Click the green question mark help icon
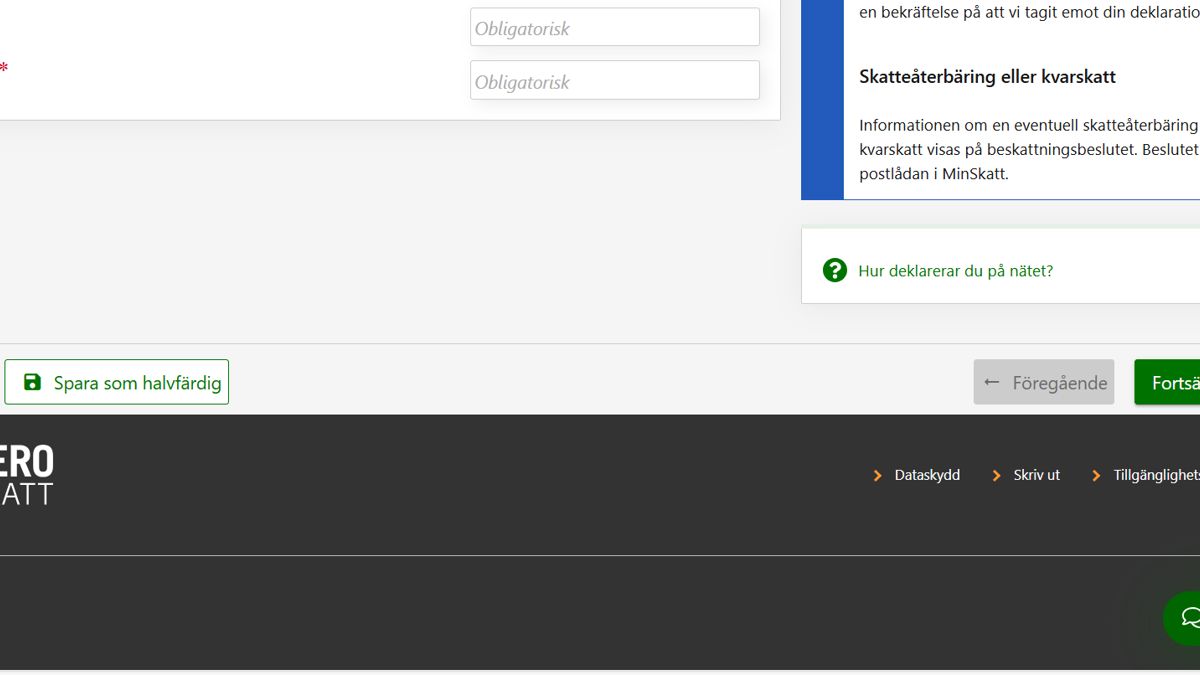The image size is (1200, 675). click(x=834, y=270)
